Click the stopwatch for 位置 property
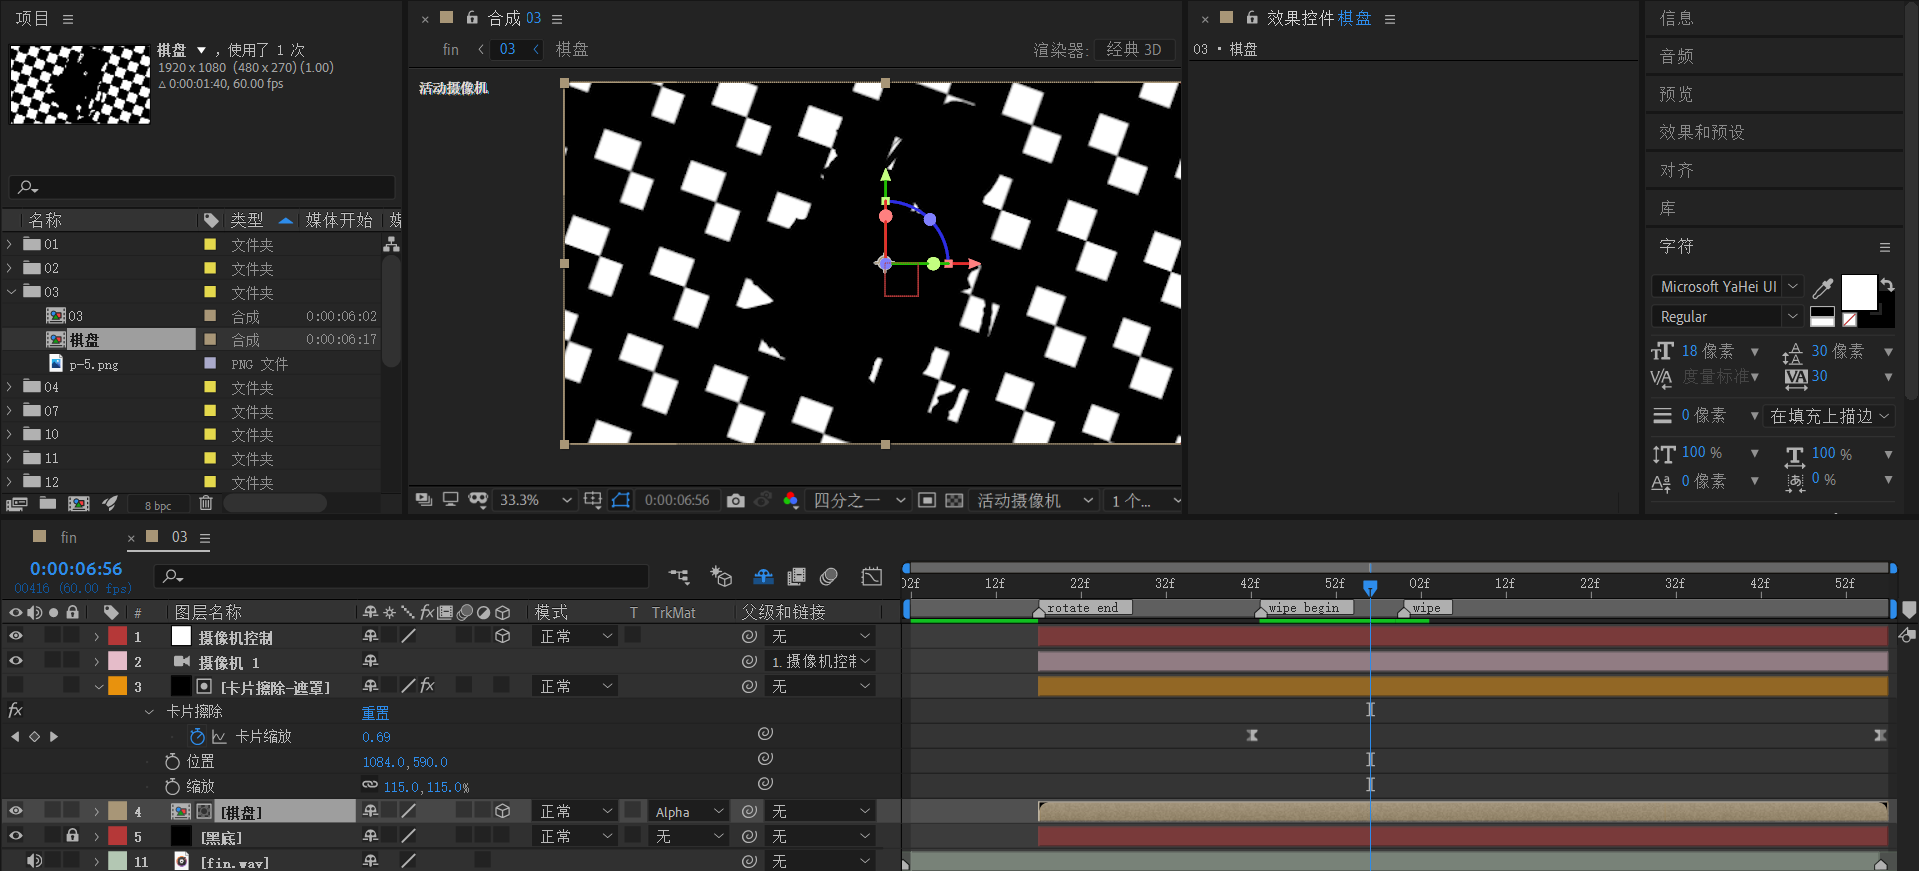The image size is (1919, 871). tap(172, 762)
